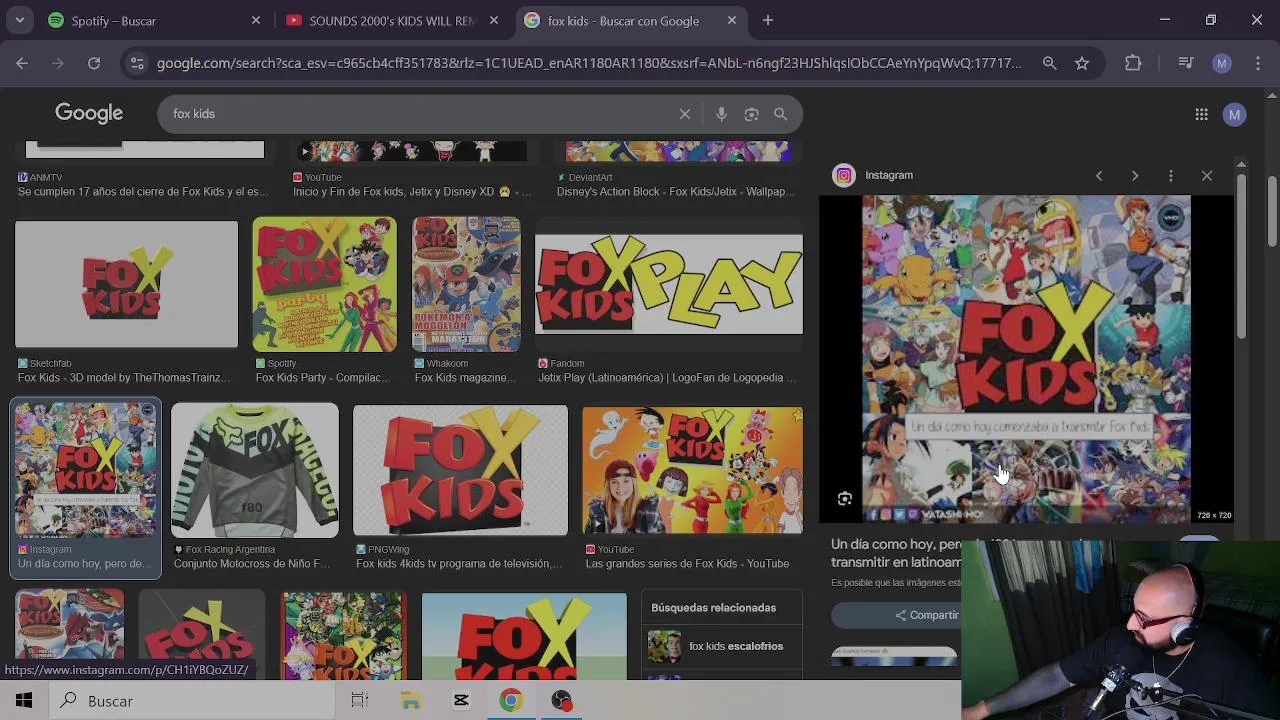Click the page vertical scrollbar

[1273, 212]
